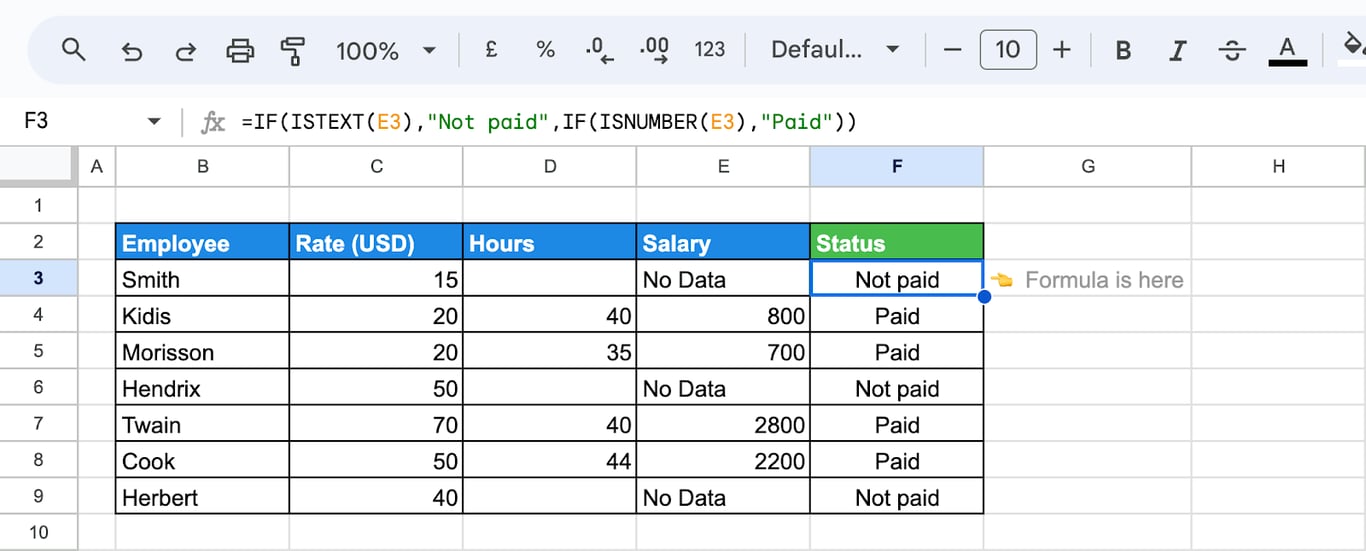Click the Salary header cell
The height and width of the screenshot is (551, 1366).
point(723,242)
